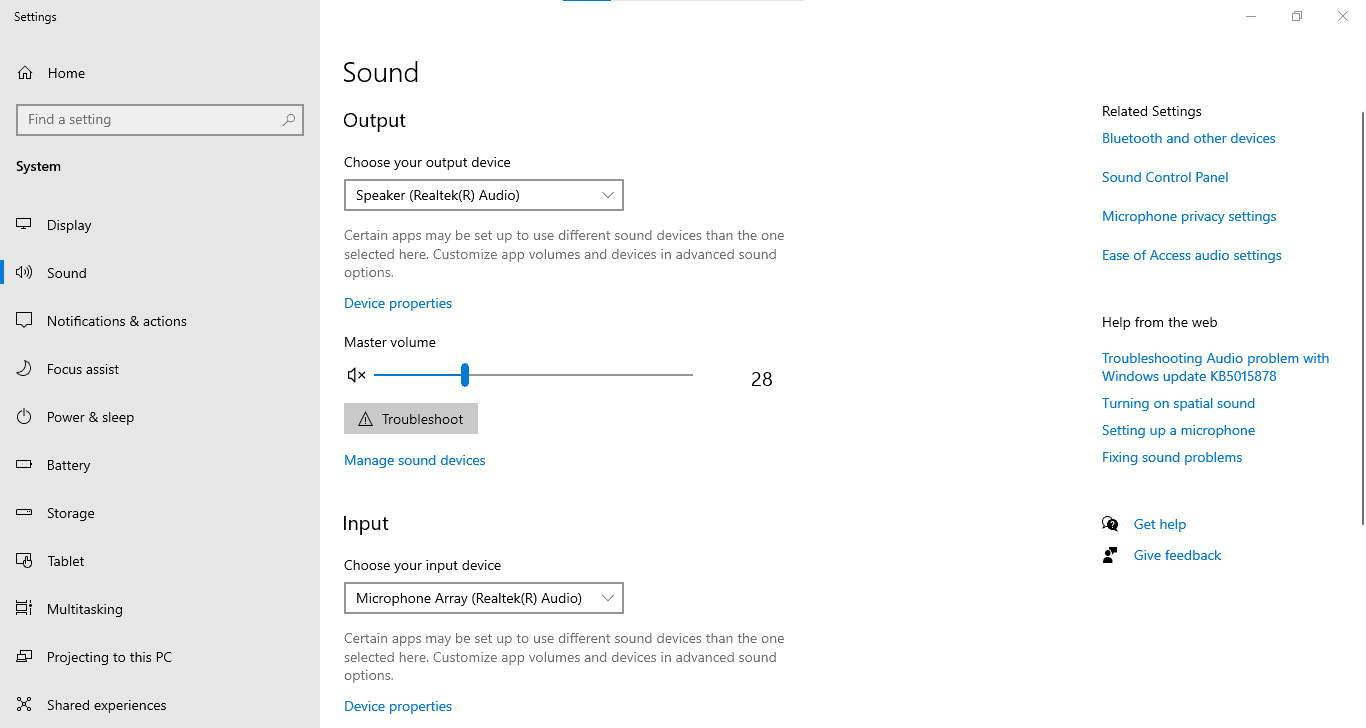Screen dimensions: 1366x728
Task: Click the Storage drive icon
Action: coord(25,513)
